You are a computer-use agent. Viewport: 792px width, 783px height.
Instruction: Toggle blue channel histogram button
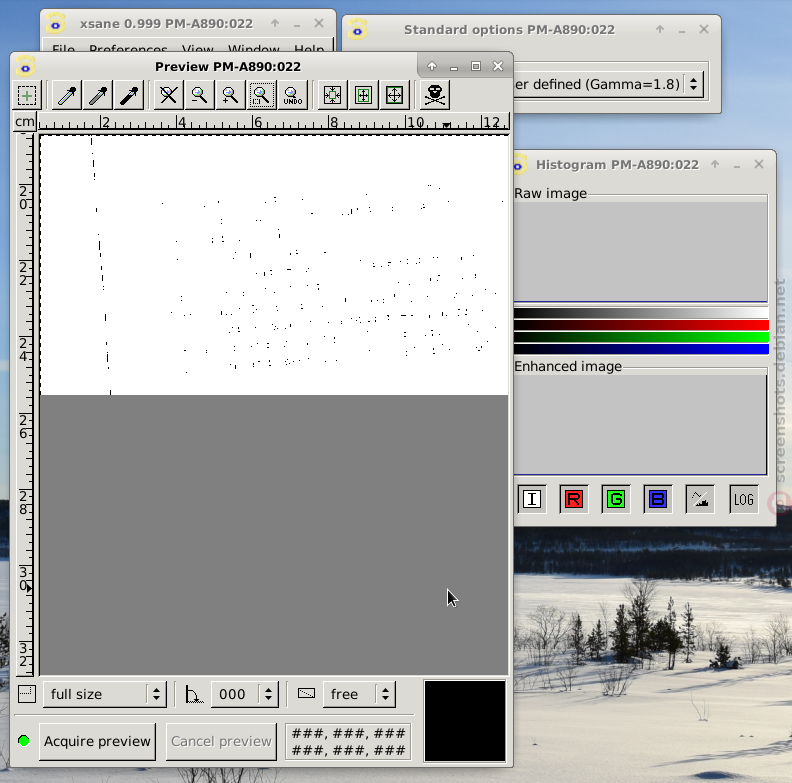tap(658, 500)
